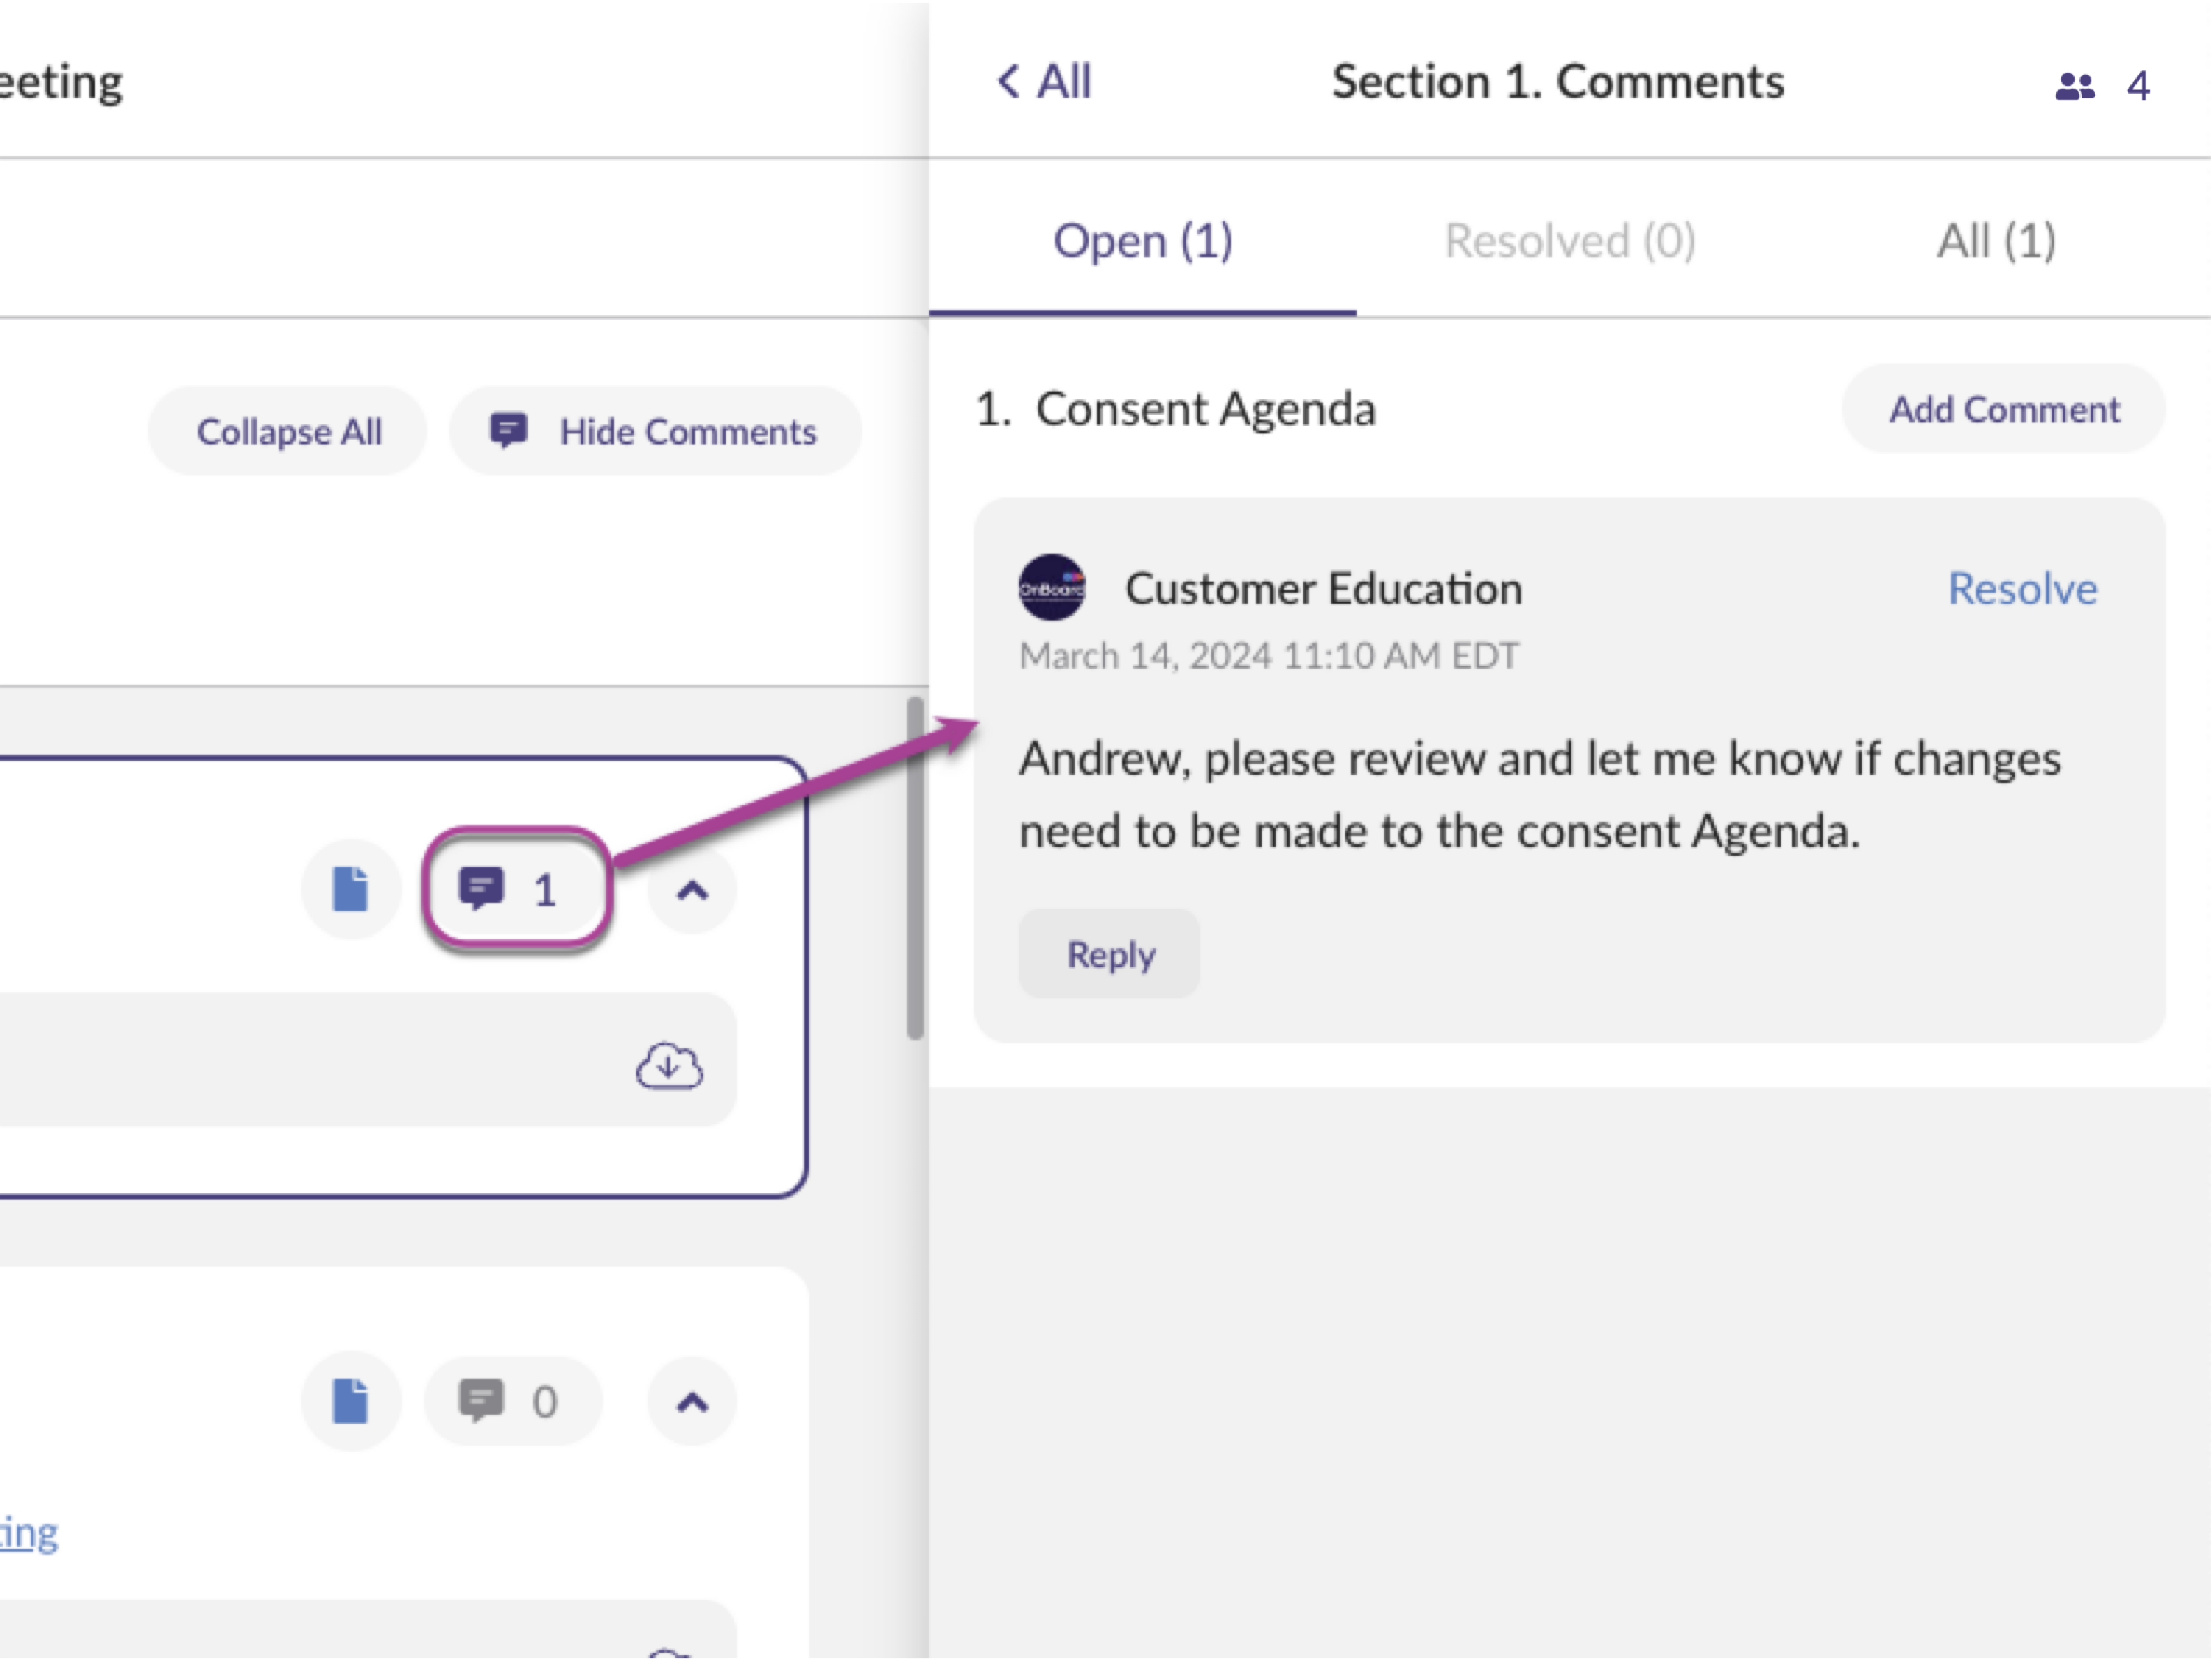Click Hide Comments button
Image resolution: width=2212 pixels, height=1661 pixels.
[x=655, y=432]
